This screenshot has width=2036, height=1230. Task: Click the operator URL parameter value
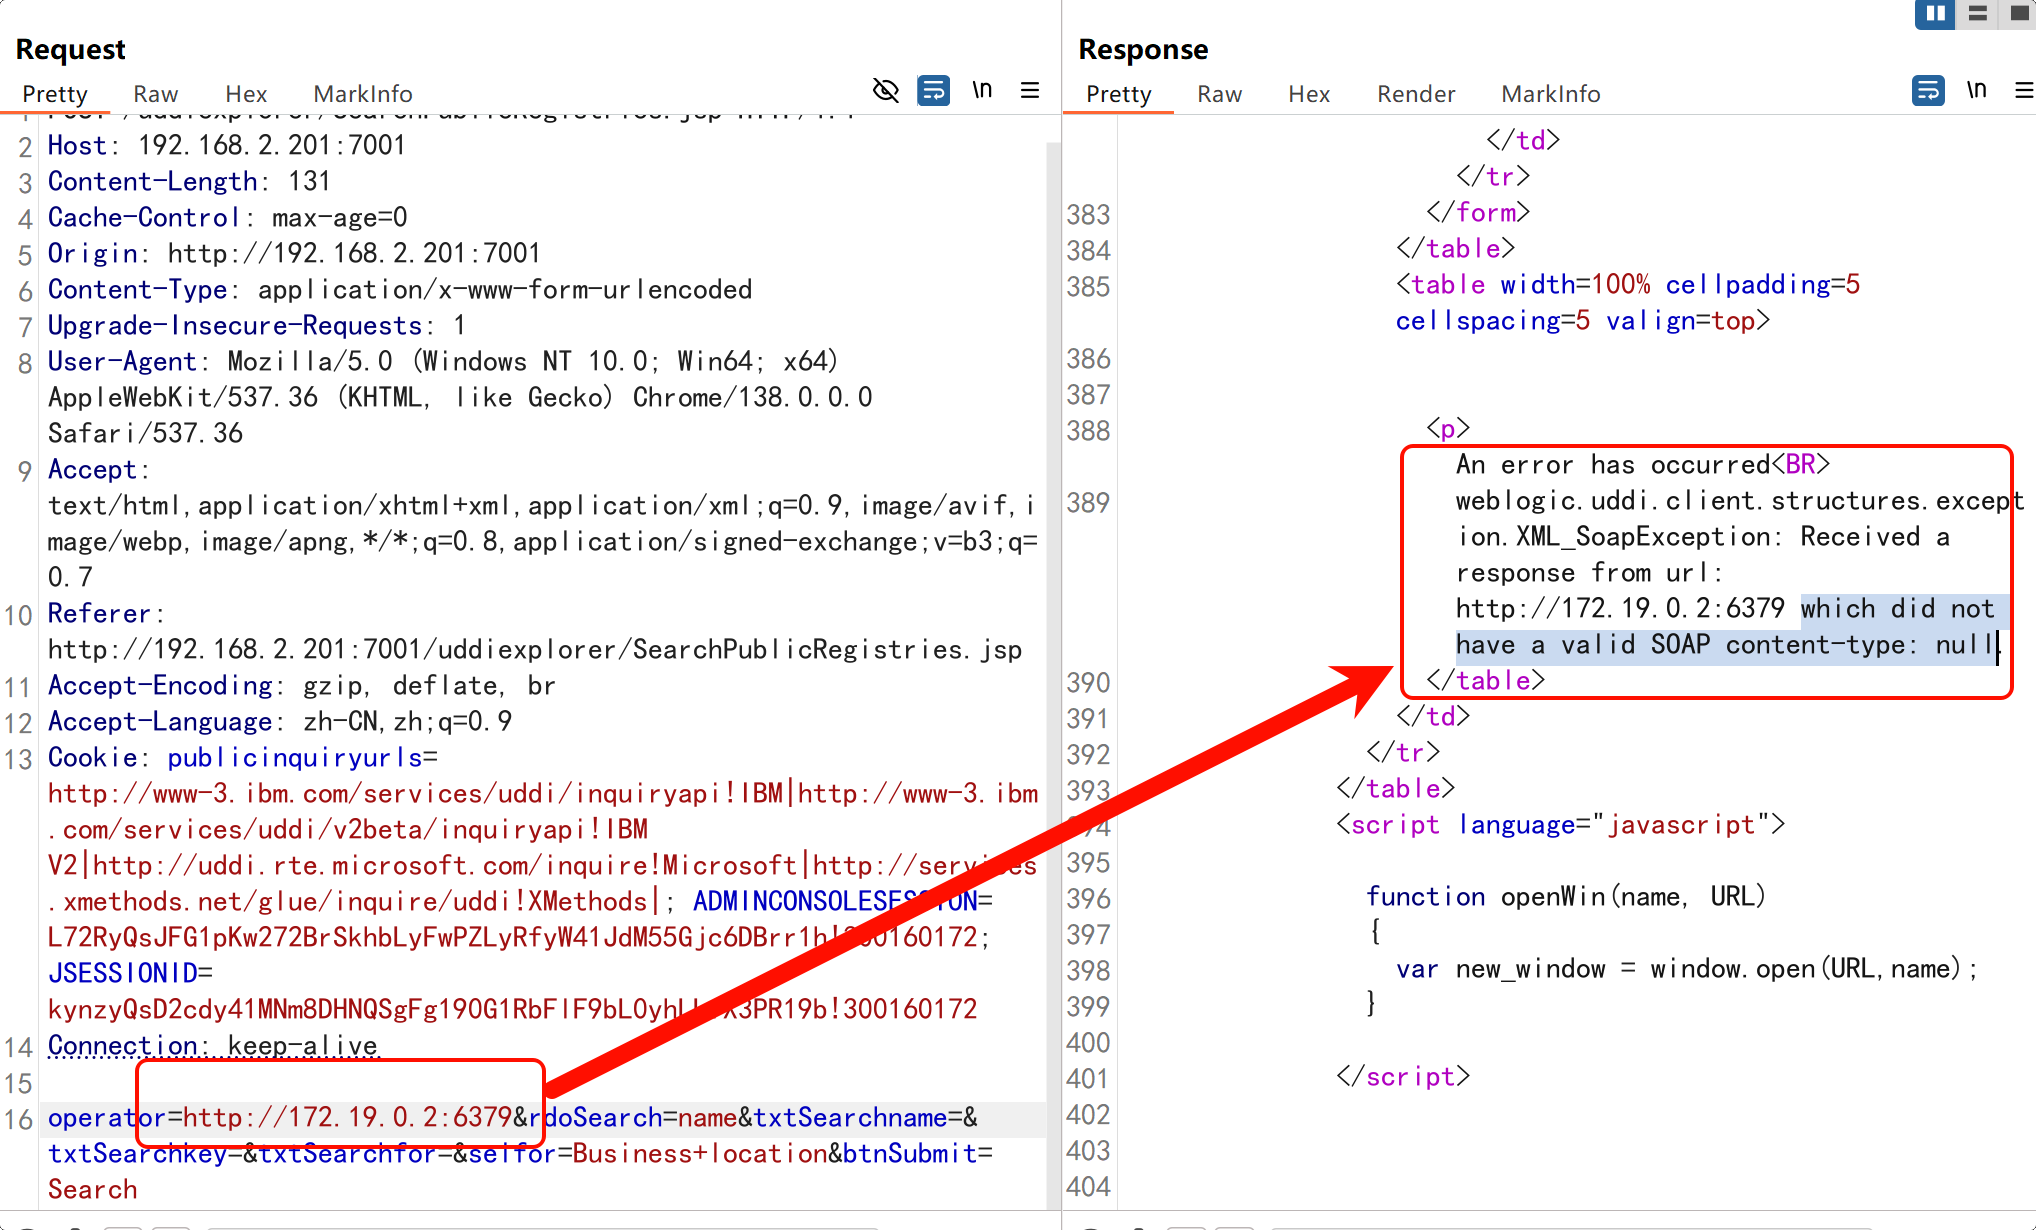pyautogui.click(x=347, y=1117)
